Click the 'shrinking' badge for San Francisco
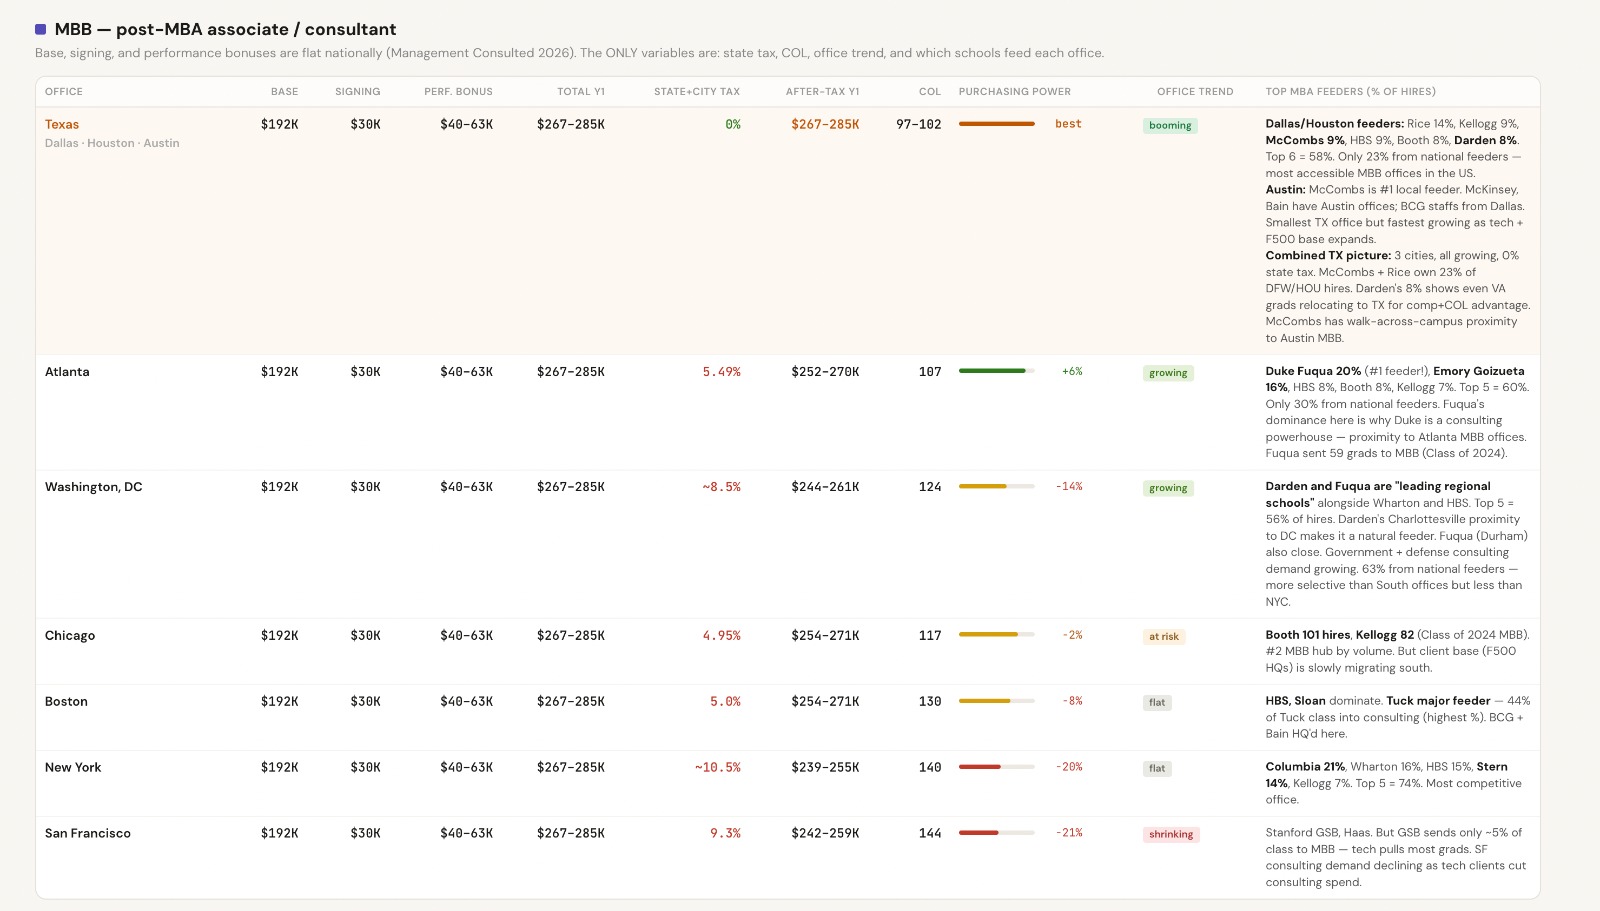The height and width of the screenshot is (911, 1600). [1170, 835]
